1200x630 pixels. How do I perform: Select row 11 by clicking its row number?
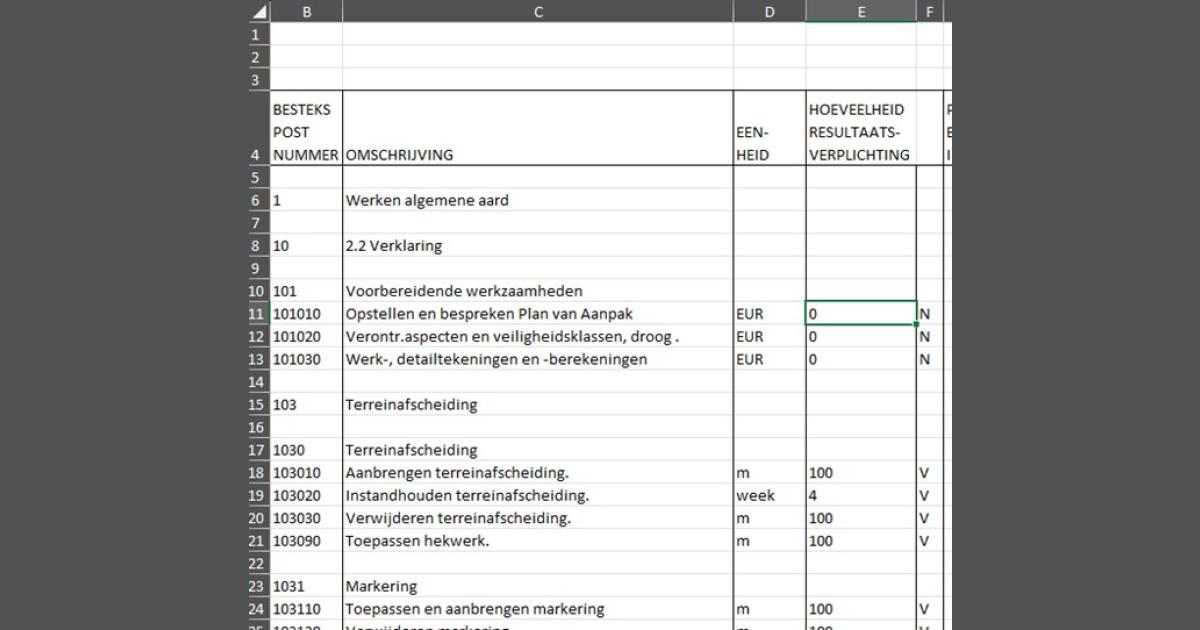tap(254, 313)
